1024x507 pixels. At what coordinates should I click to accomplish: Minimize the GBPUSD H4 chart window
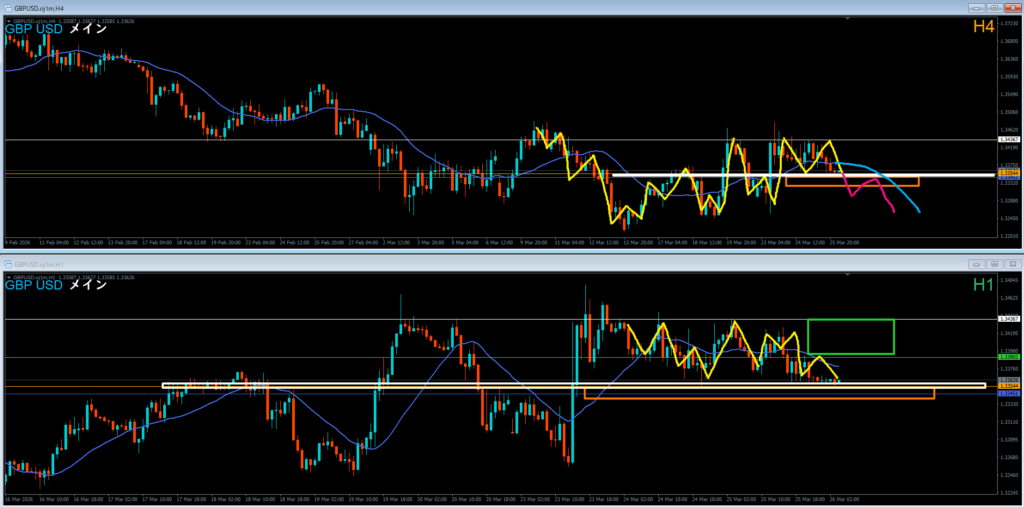coord(977,8)
